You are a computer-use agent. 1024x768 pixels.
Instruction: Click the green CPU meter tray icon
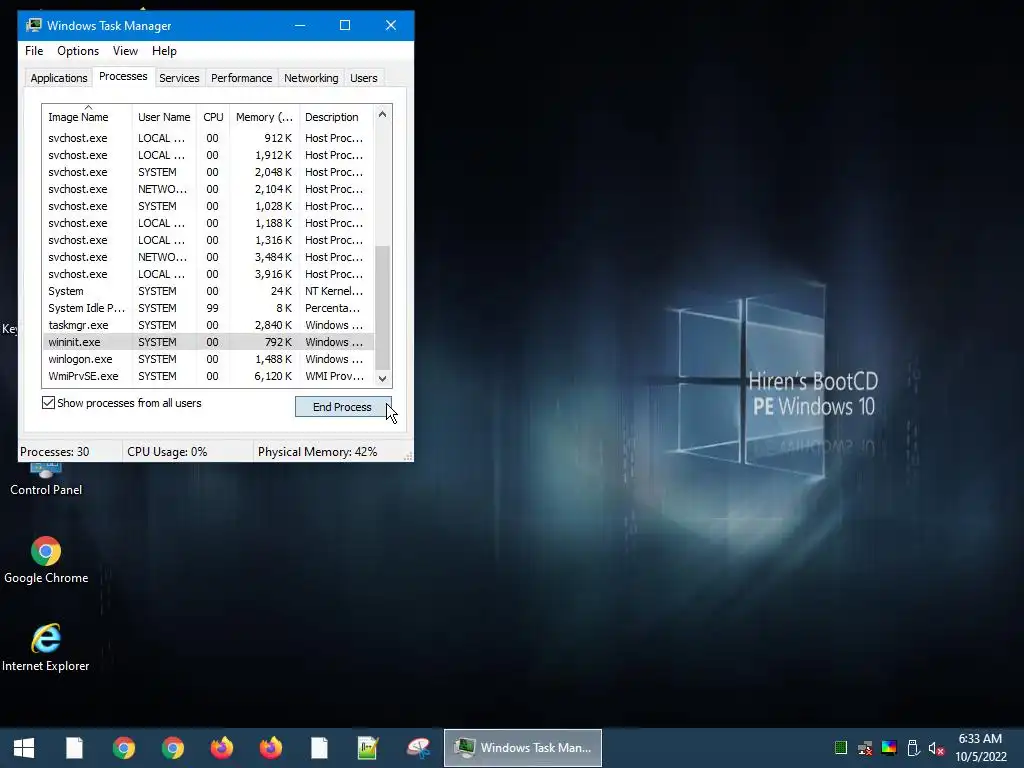tap(841, 748)
